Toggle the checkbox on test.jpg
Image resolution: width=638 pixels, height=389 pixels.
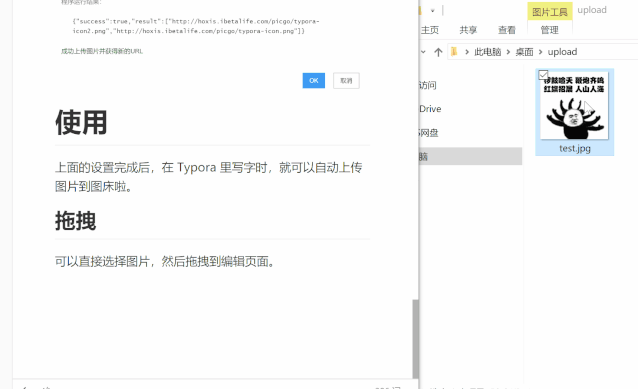(x=543, y=75)
